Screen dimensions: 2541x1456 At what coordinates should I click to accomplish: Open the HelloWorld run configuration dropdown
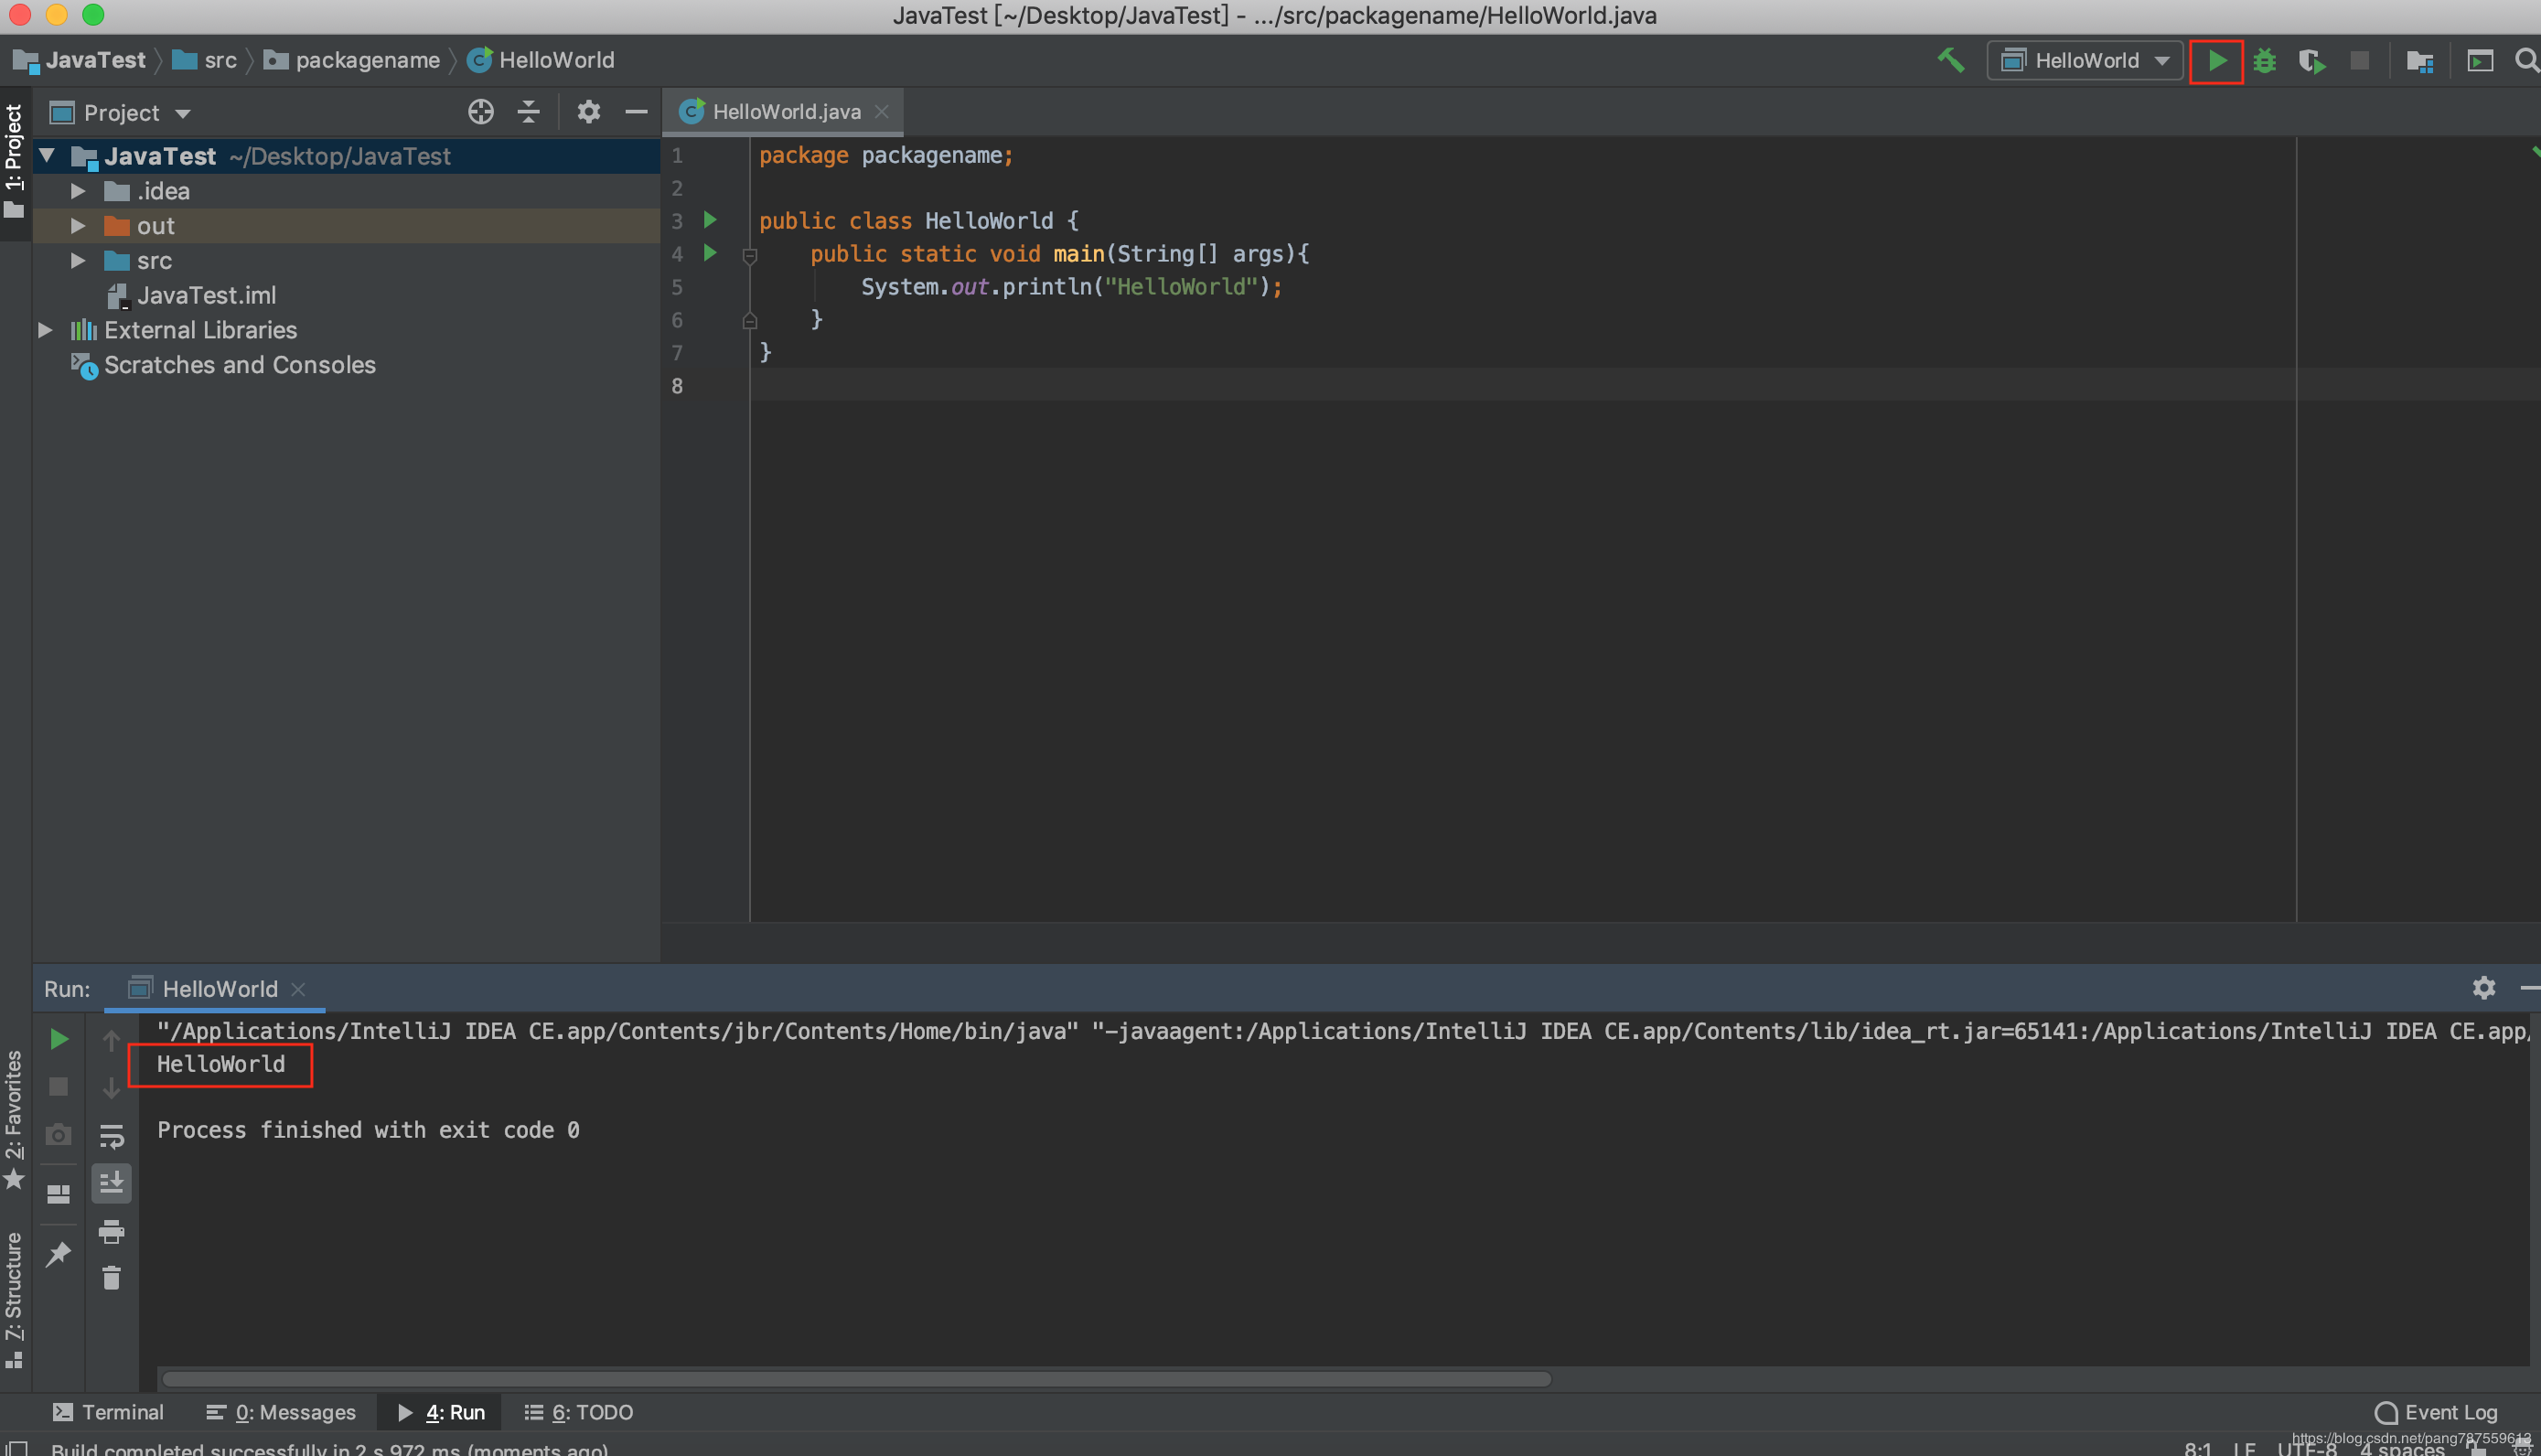coord(2086,61)
